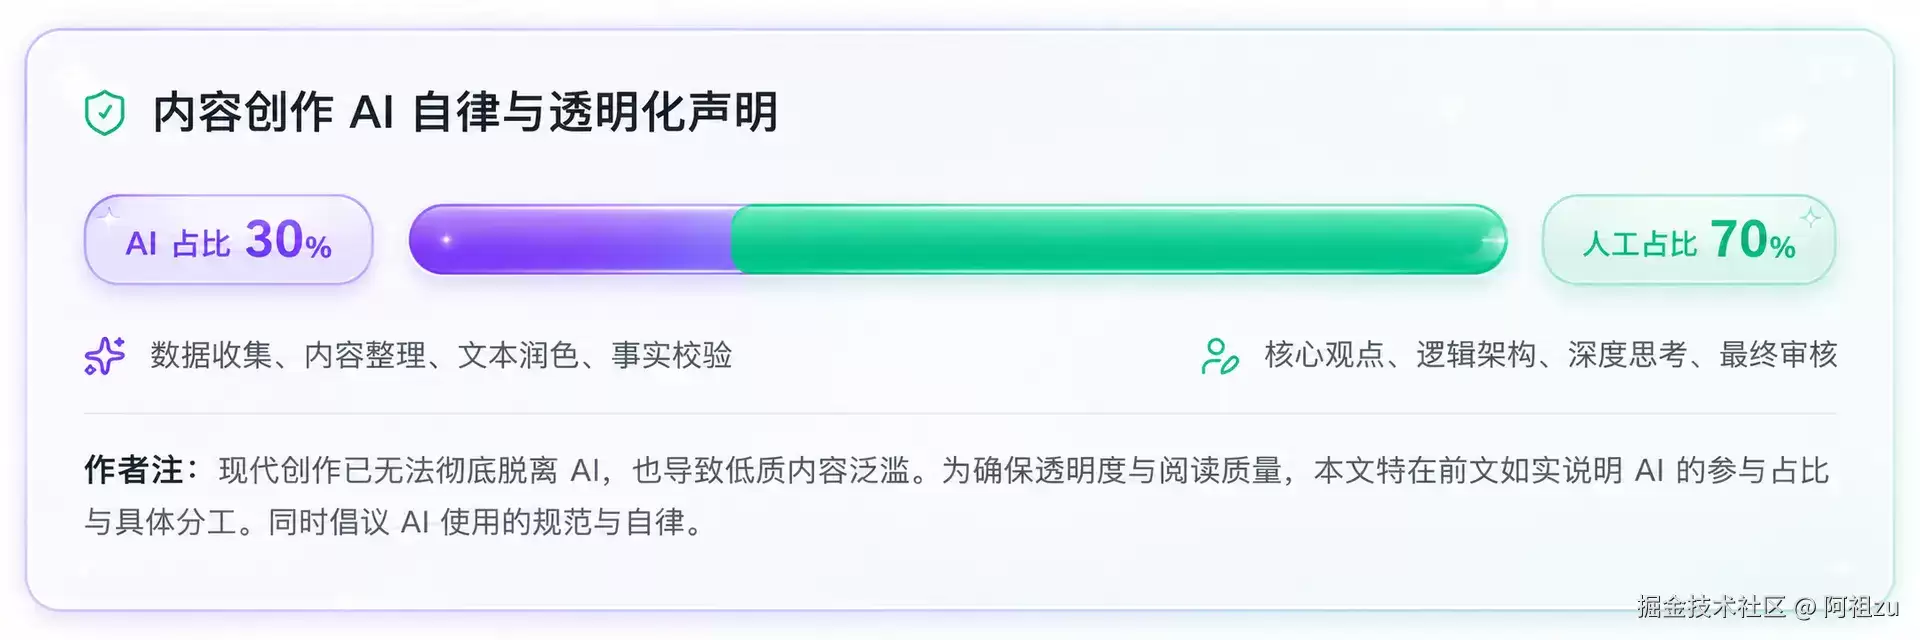Click the green human segment of progress bar
This screenshot has height=640, width=1920.
(x=1119, y=240)
